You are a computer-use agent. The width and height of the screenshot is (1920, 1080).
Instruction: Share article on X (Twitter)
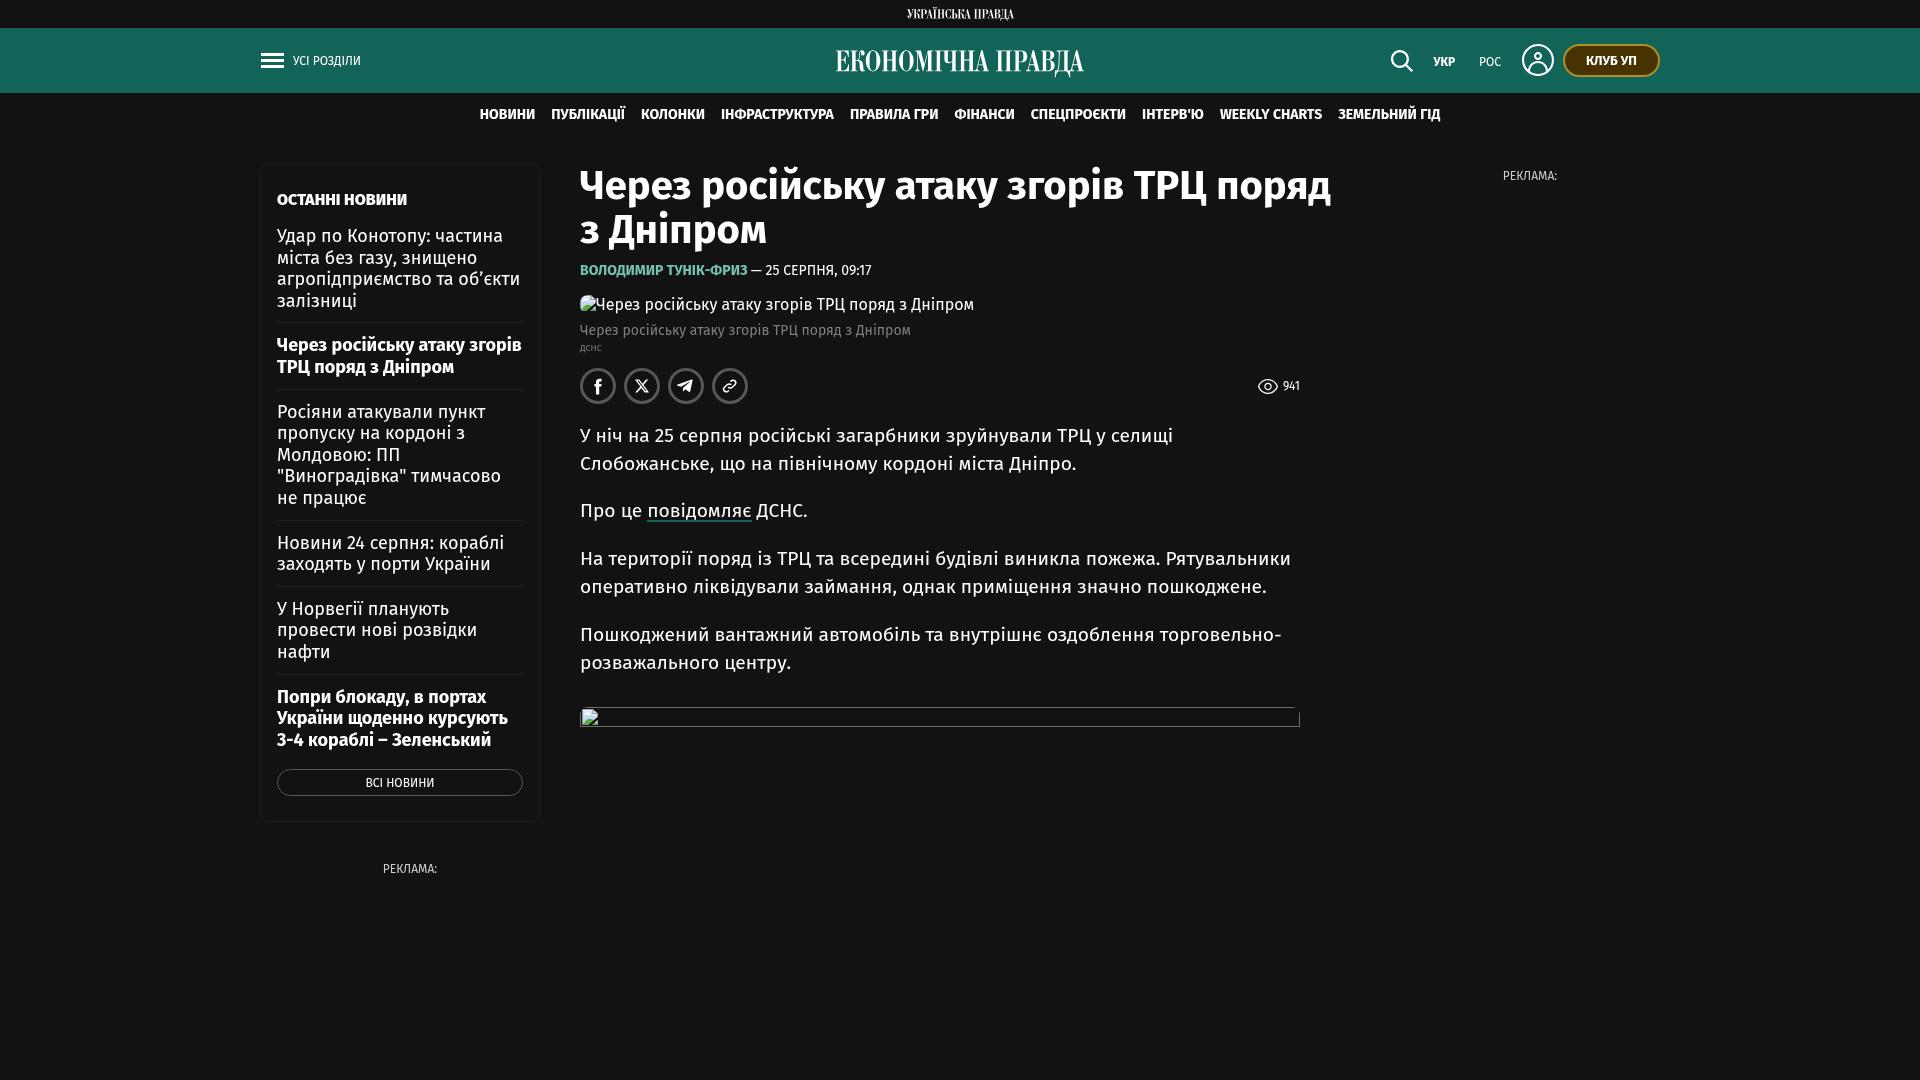[x=642, y=386]
